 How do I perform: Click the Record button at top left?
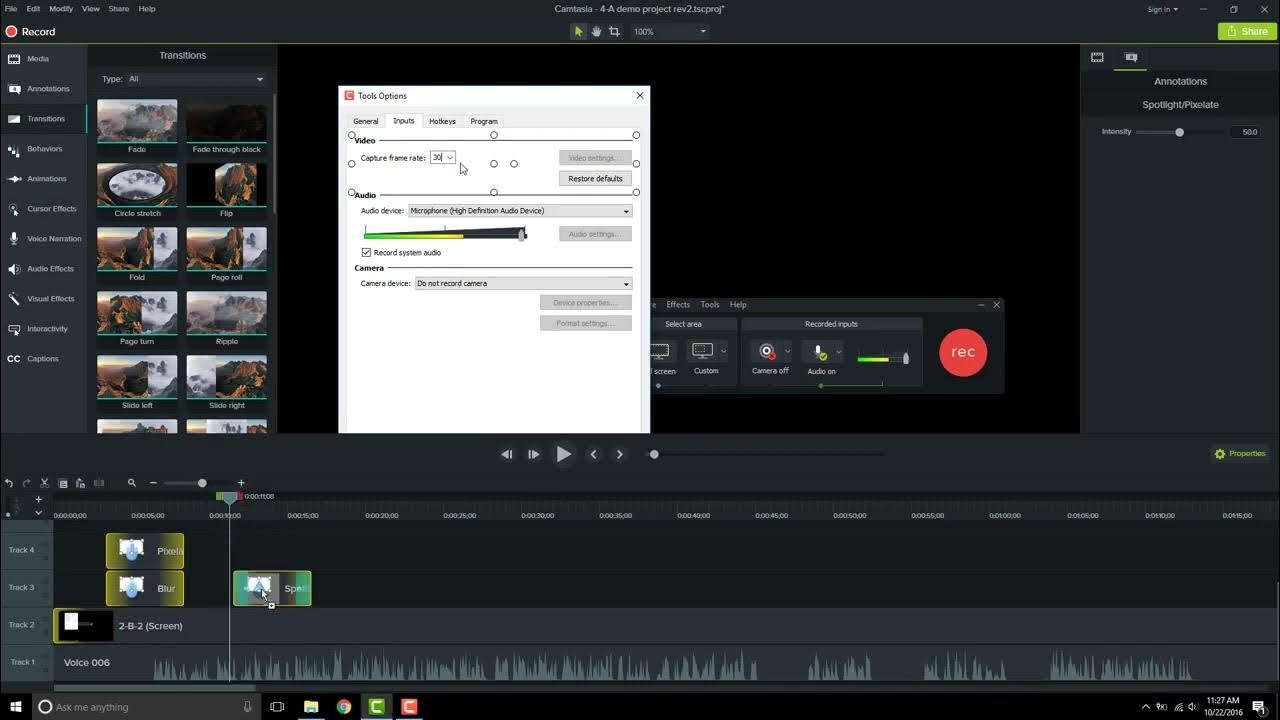30,32
